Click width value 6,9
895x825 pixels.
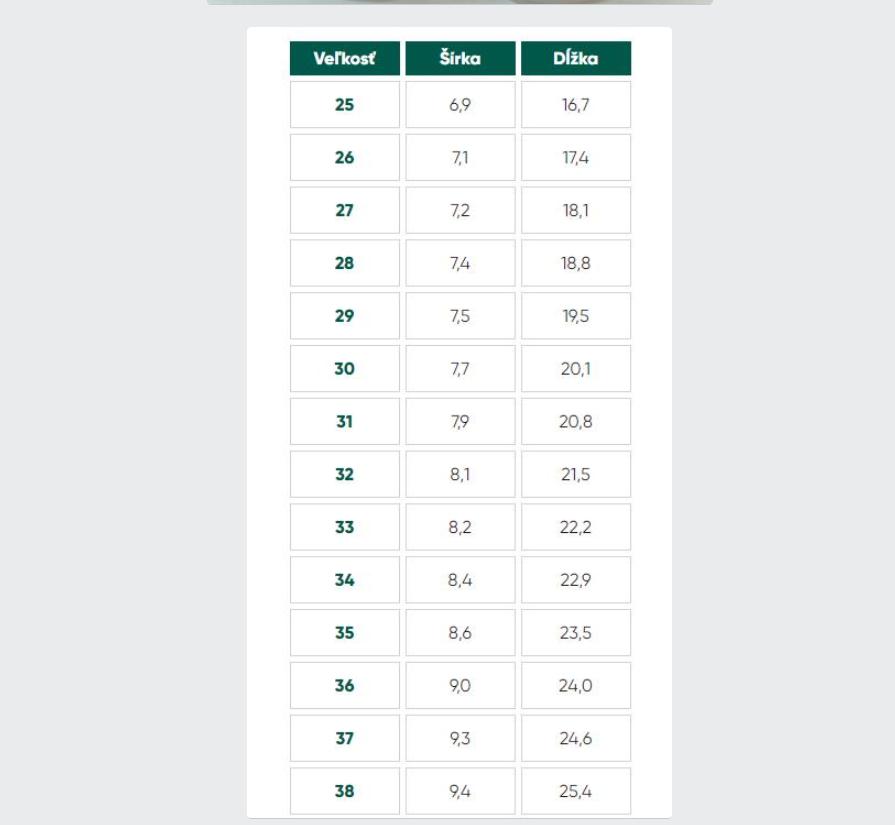click(x=460, y=105)
